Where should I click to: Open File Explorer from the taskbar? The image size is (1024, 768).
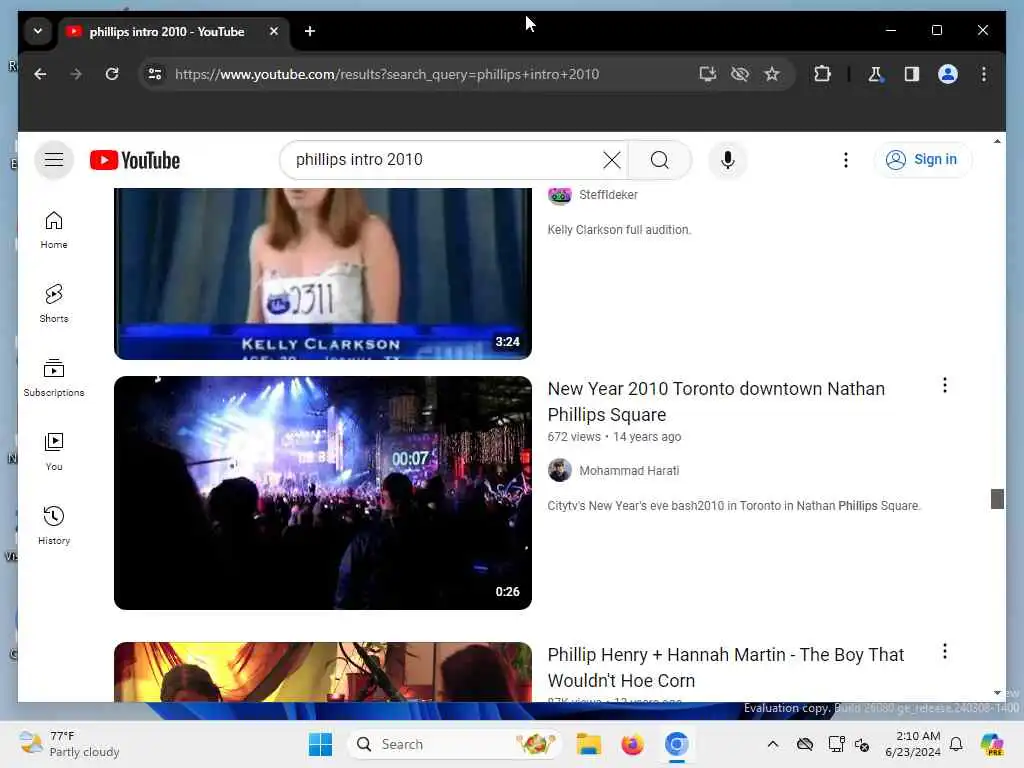point(588,744)
